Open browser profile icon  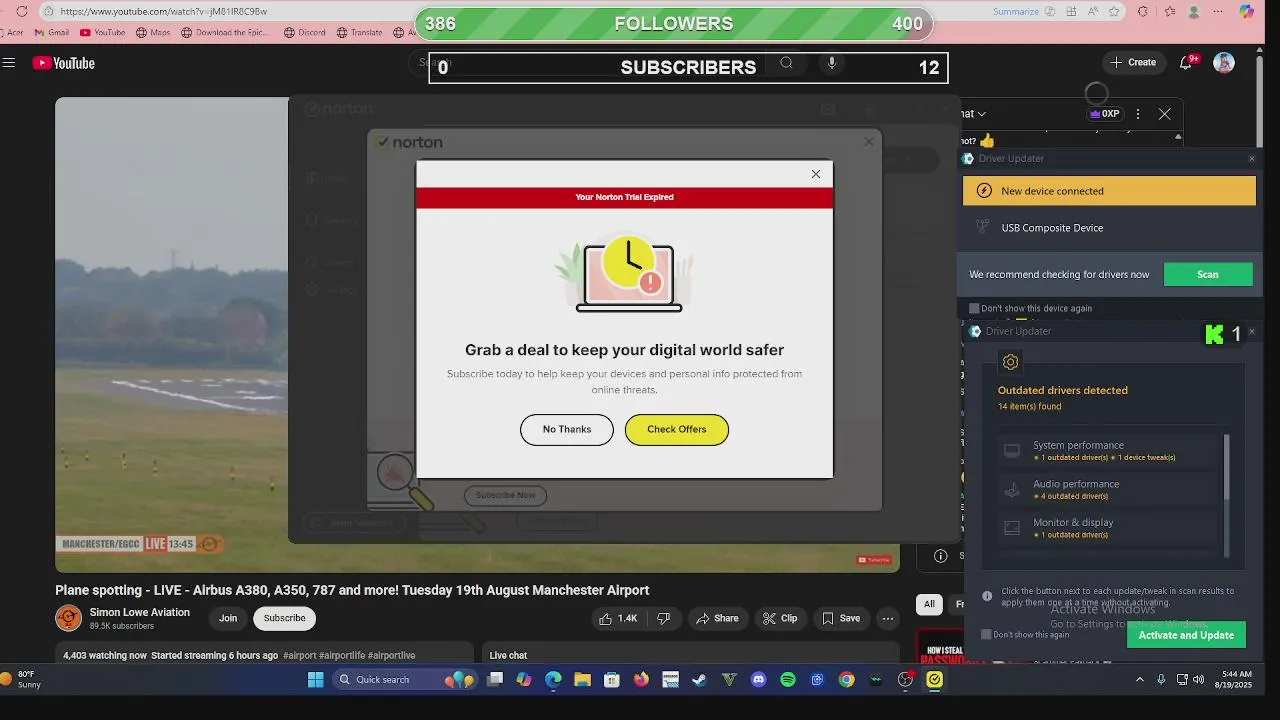point(1194,11)
